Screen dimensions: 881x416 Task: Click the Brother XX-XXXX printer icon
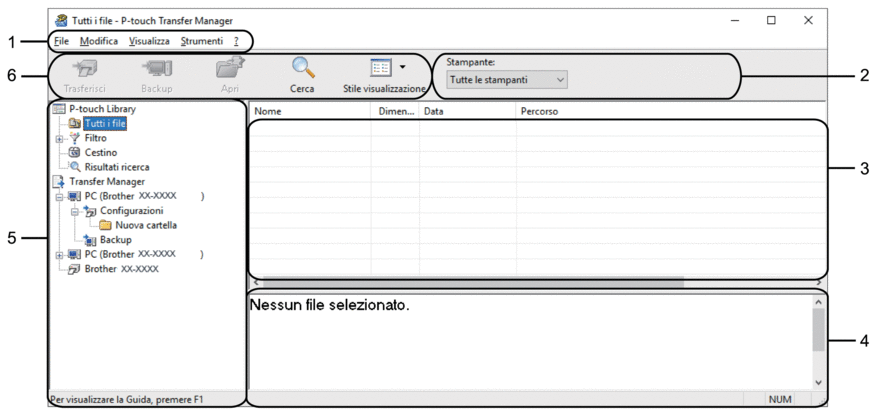coord(75,269)
